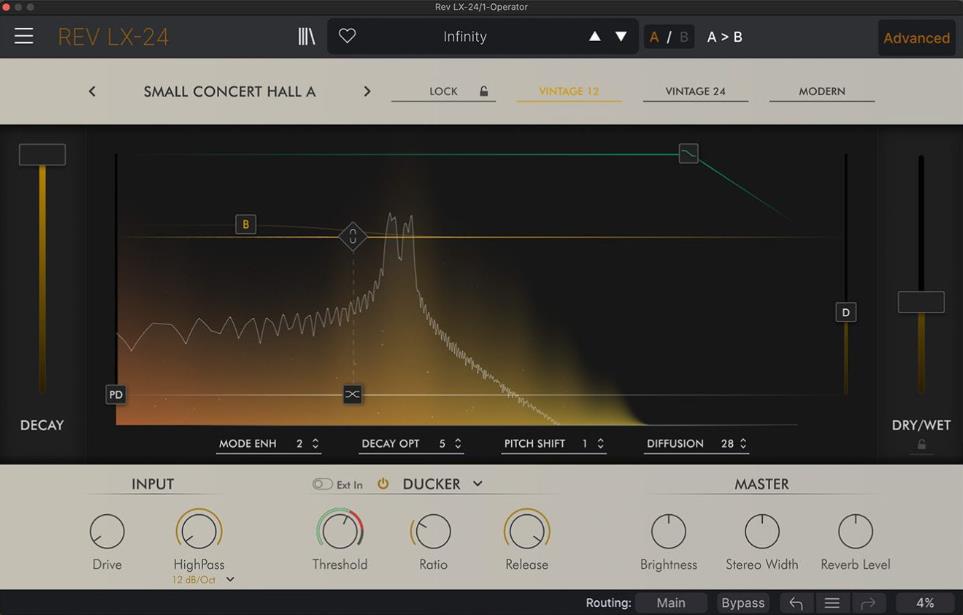The image size is (963, 615).
Task: Click the Stereo Width knob
Action: coord(762,531)
